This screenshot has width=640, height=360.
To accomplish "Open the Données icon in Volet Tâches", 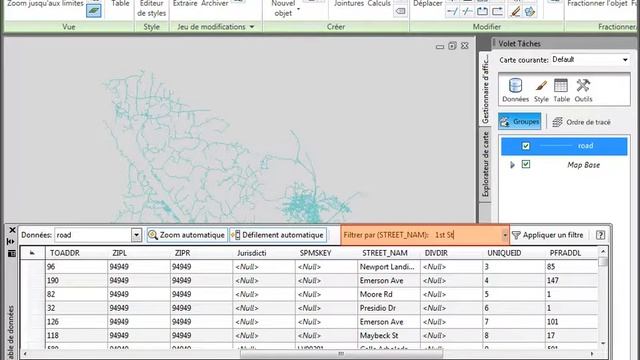I will pyautogui.click(x=515, y=90).
